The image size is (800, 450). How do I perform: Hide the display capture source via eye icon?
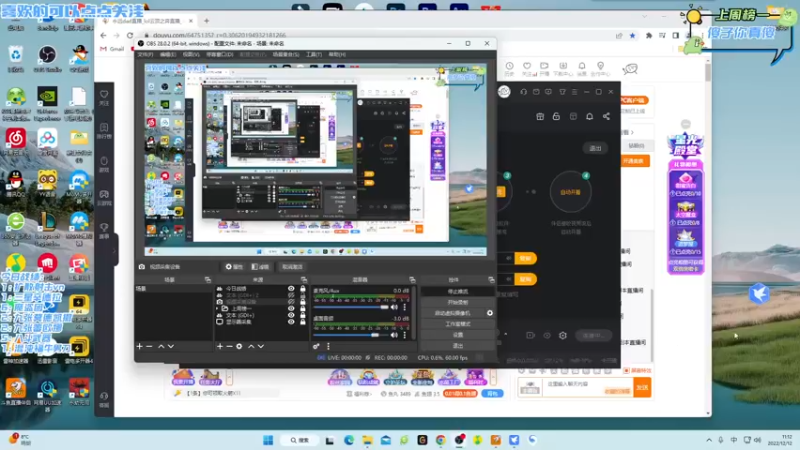point(291,322)
